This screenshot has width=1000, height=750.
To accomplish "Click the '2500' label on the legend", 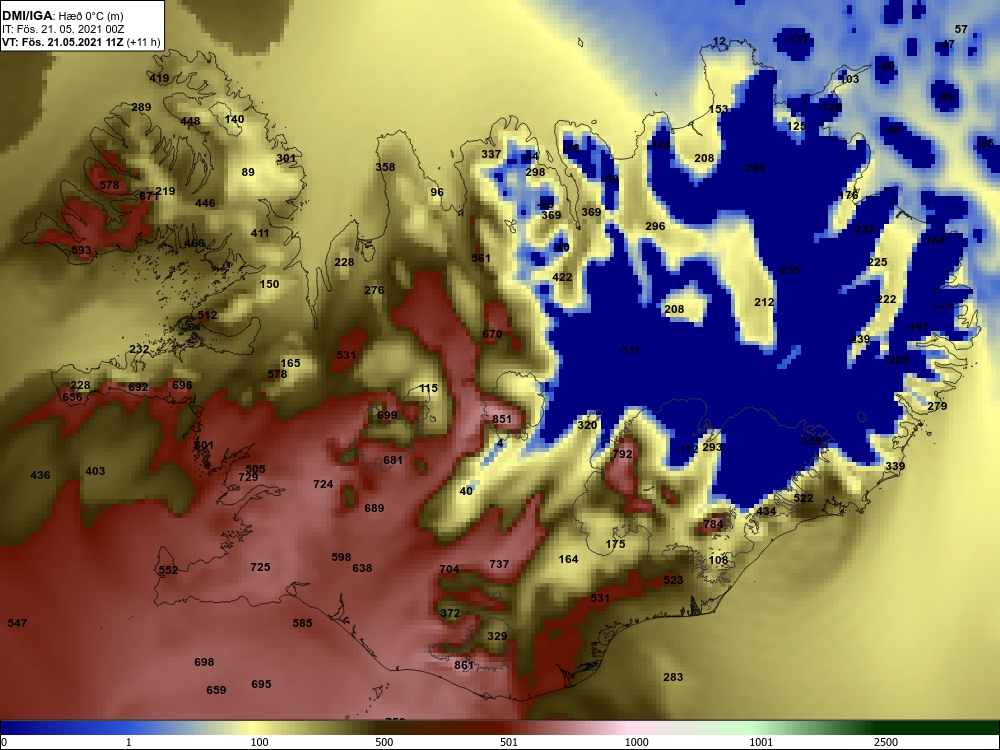I will (x=886, y=742).
